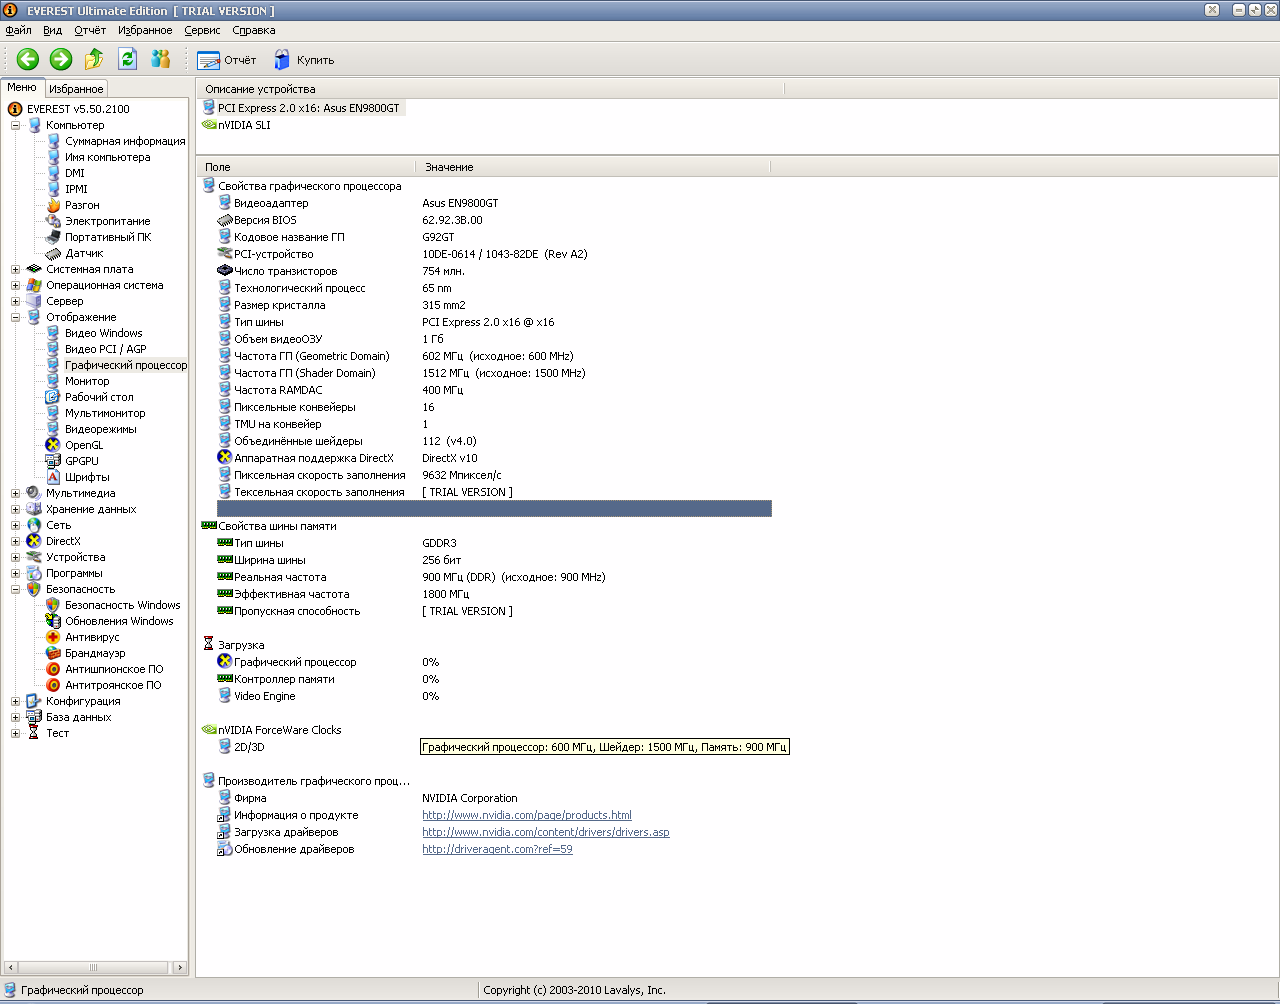Select the Безопасность Windows shield icon
The width and height of the screenshot is (1280, 1004).
[x=54, y=605]
